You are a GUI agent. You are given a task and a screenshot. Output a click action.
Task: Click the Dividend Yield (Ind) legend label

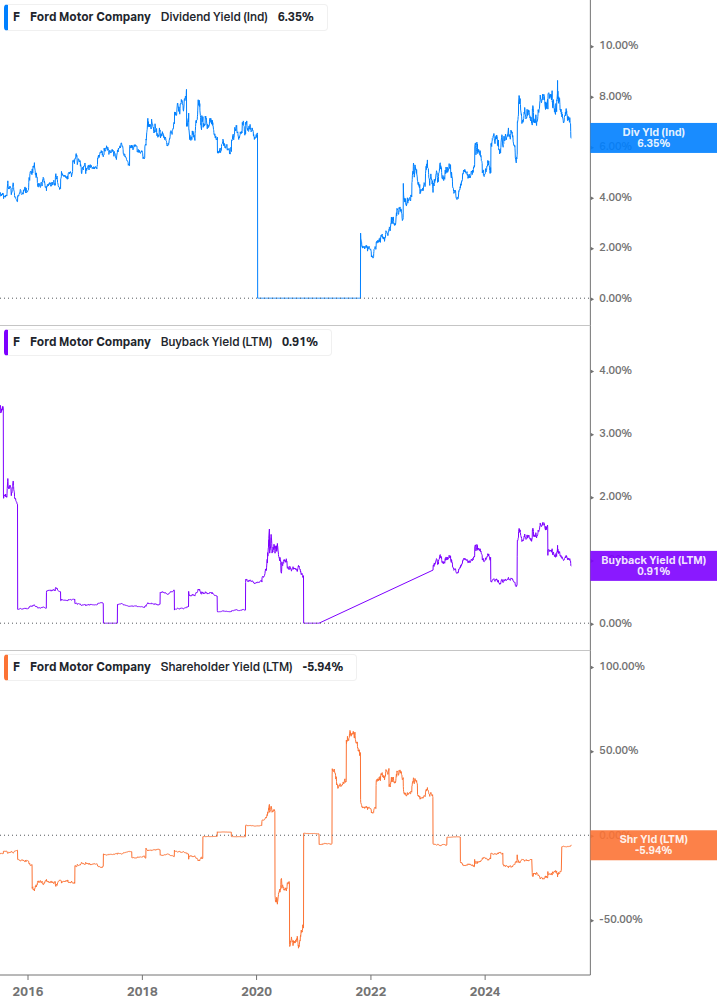coord(214,17)
